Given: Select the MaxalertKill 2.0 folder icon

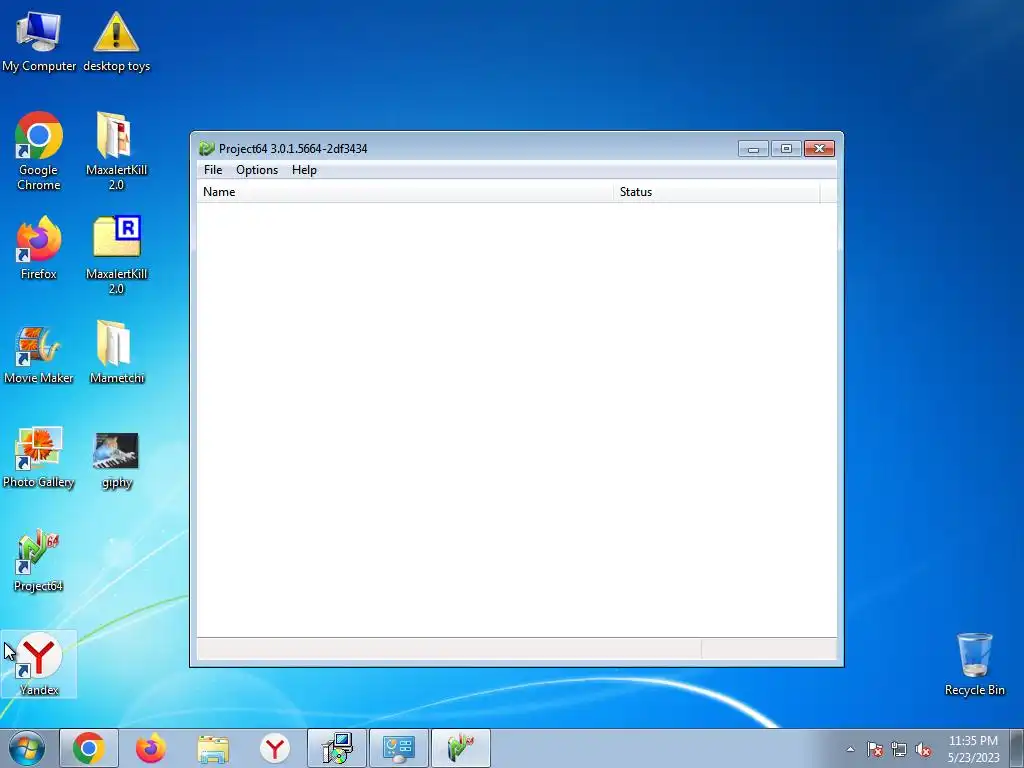Looking at the screenshot, I should click(116, 152).
